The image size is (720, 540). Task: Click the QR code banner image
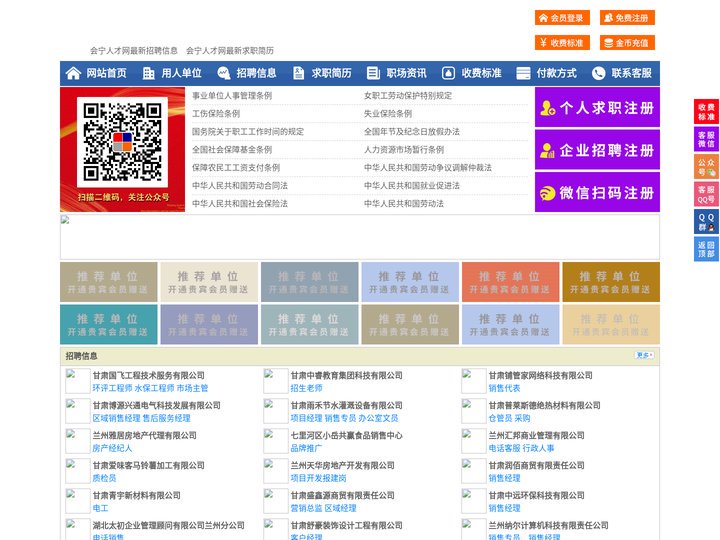pos(123,149)
